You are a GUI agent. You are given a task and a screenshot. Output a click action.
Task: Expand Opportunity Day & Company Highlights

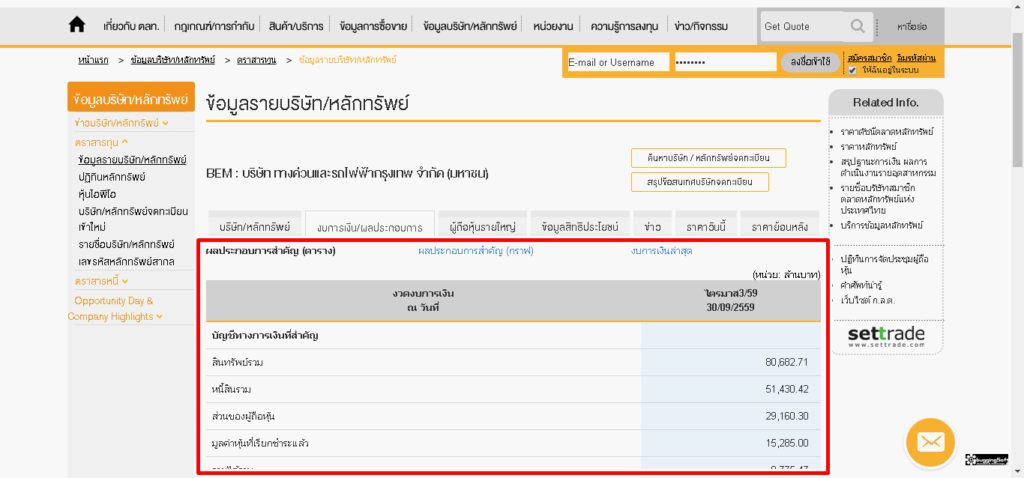(115, 309)
